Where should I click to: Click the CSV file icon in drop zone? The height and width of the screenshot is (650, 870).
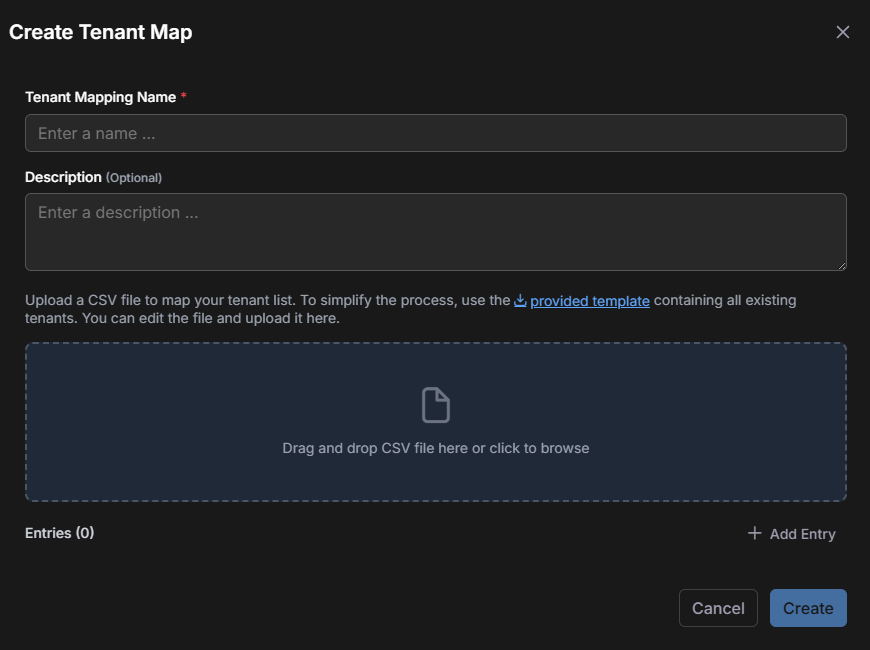coord(436,405)
